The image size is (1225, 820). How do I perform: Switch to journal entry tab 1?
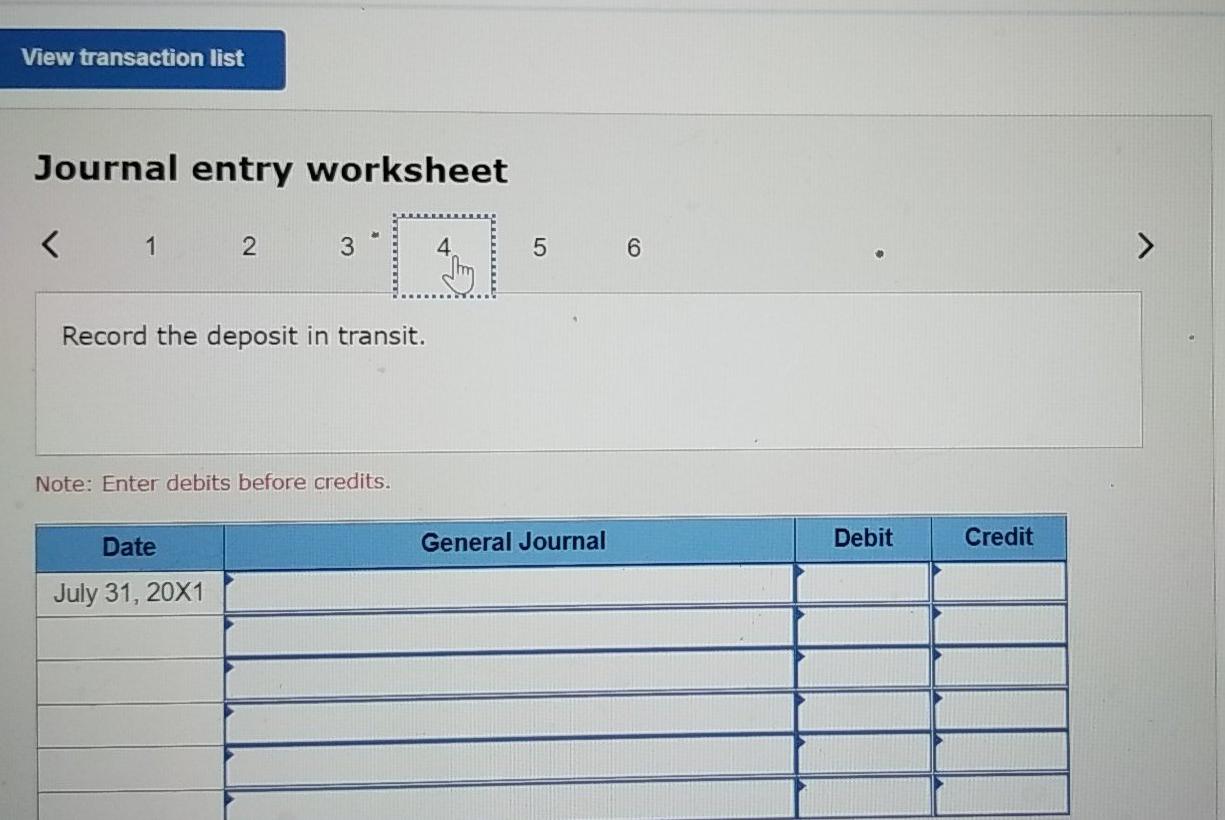click(x=150, y=246)
